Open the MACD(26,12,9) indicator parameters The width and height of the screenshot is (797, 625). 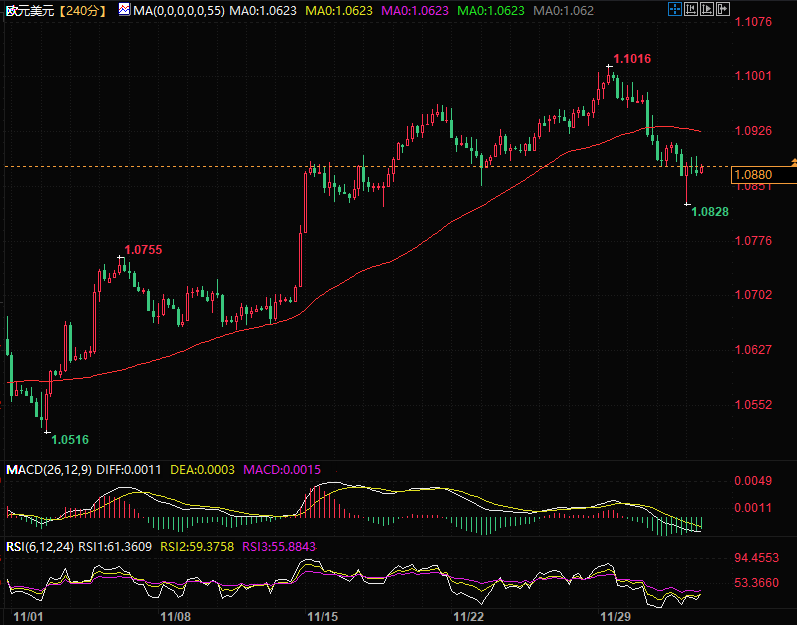coord(49,469)
